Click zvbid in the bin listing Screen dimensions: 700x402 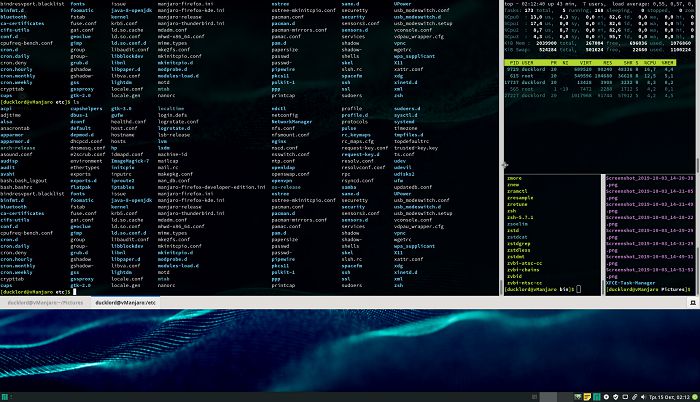pos(514,276)
